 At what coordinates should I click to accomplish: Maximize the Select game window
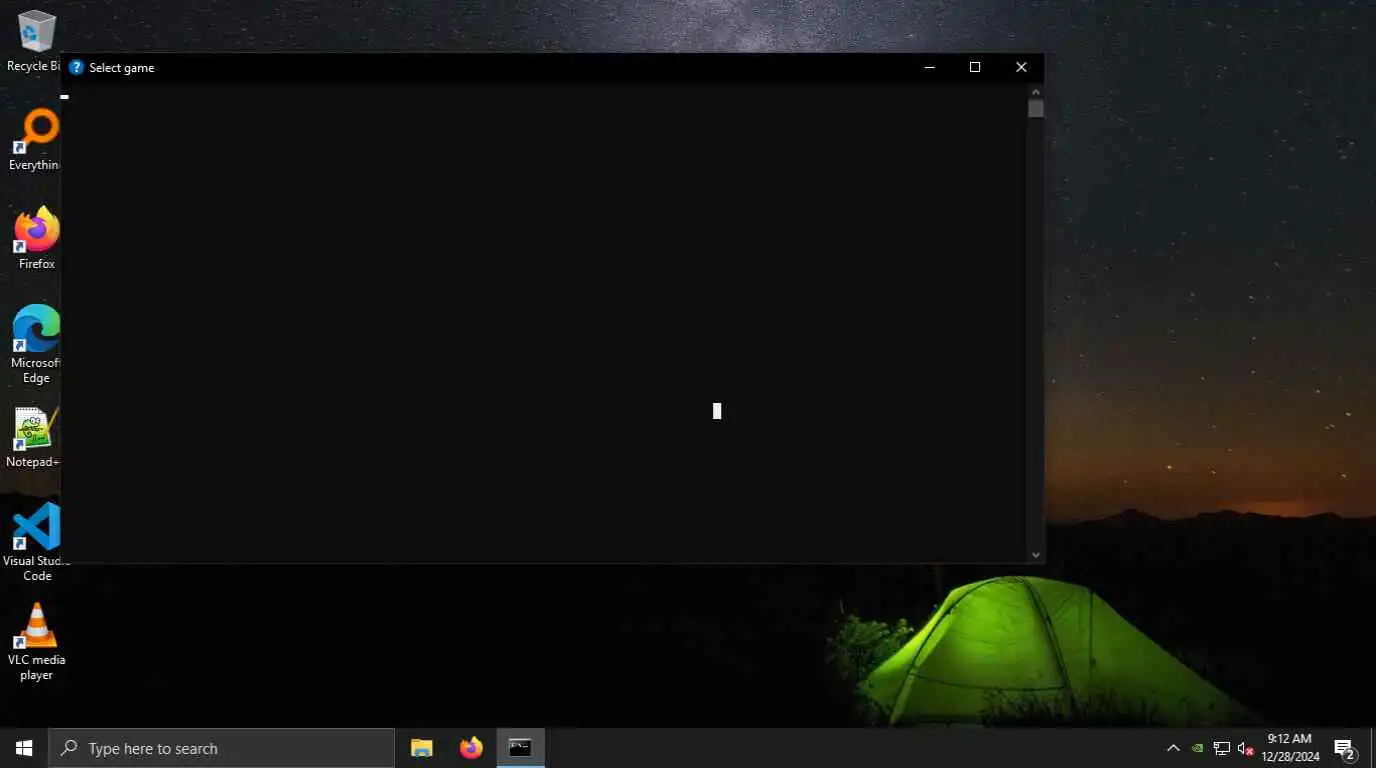coord(975,67)
